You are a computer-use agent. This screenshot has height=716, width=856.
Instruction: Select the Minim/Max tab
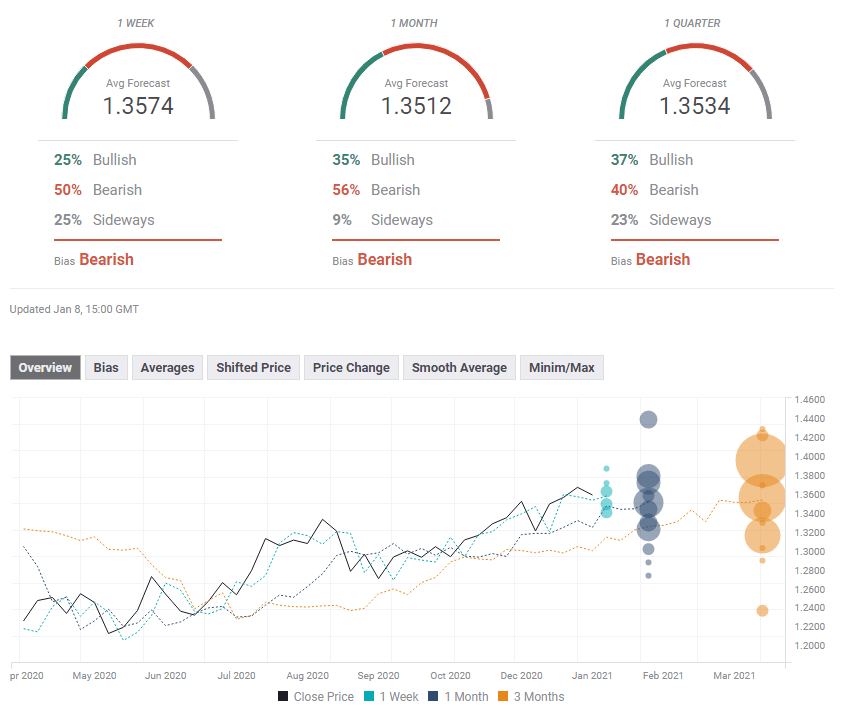561,368
